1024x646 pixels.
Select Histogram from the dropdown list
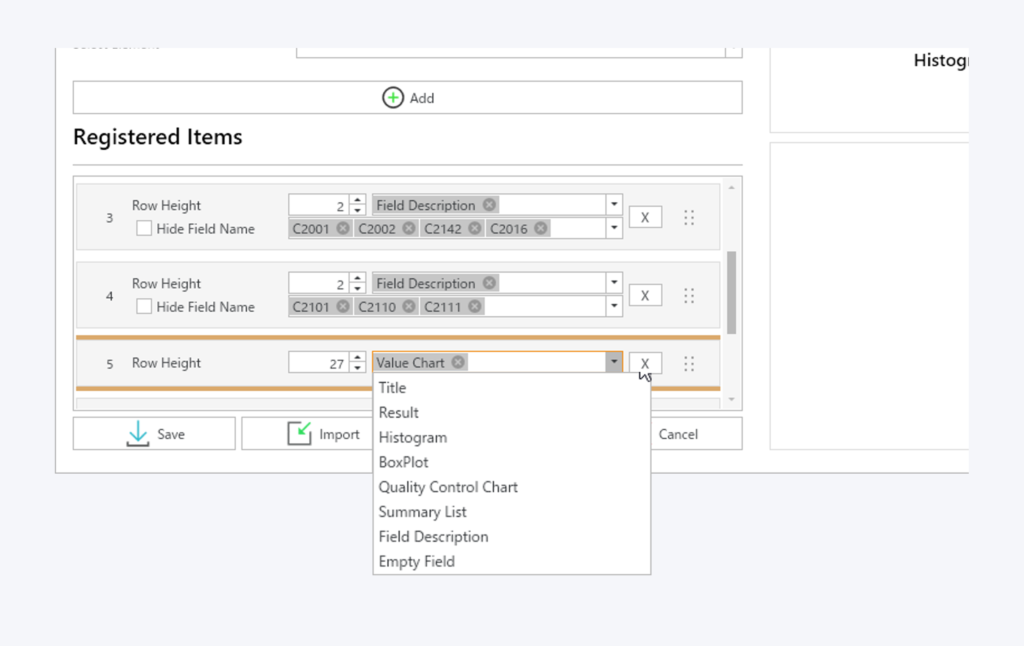pyautogui.click(x=412, y=437)
